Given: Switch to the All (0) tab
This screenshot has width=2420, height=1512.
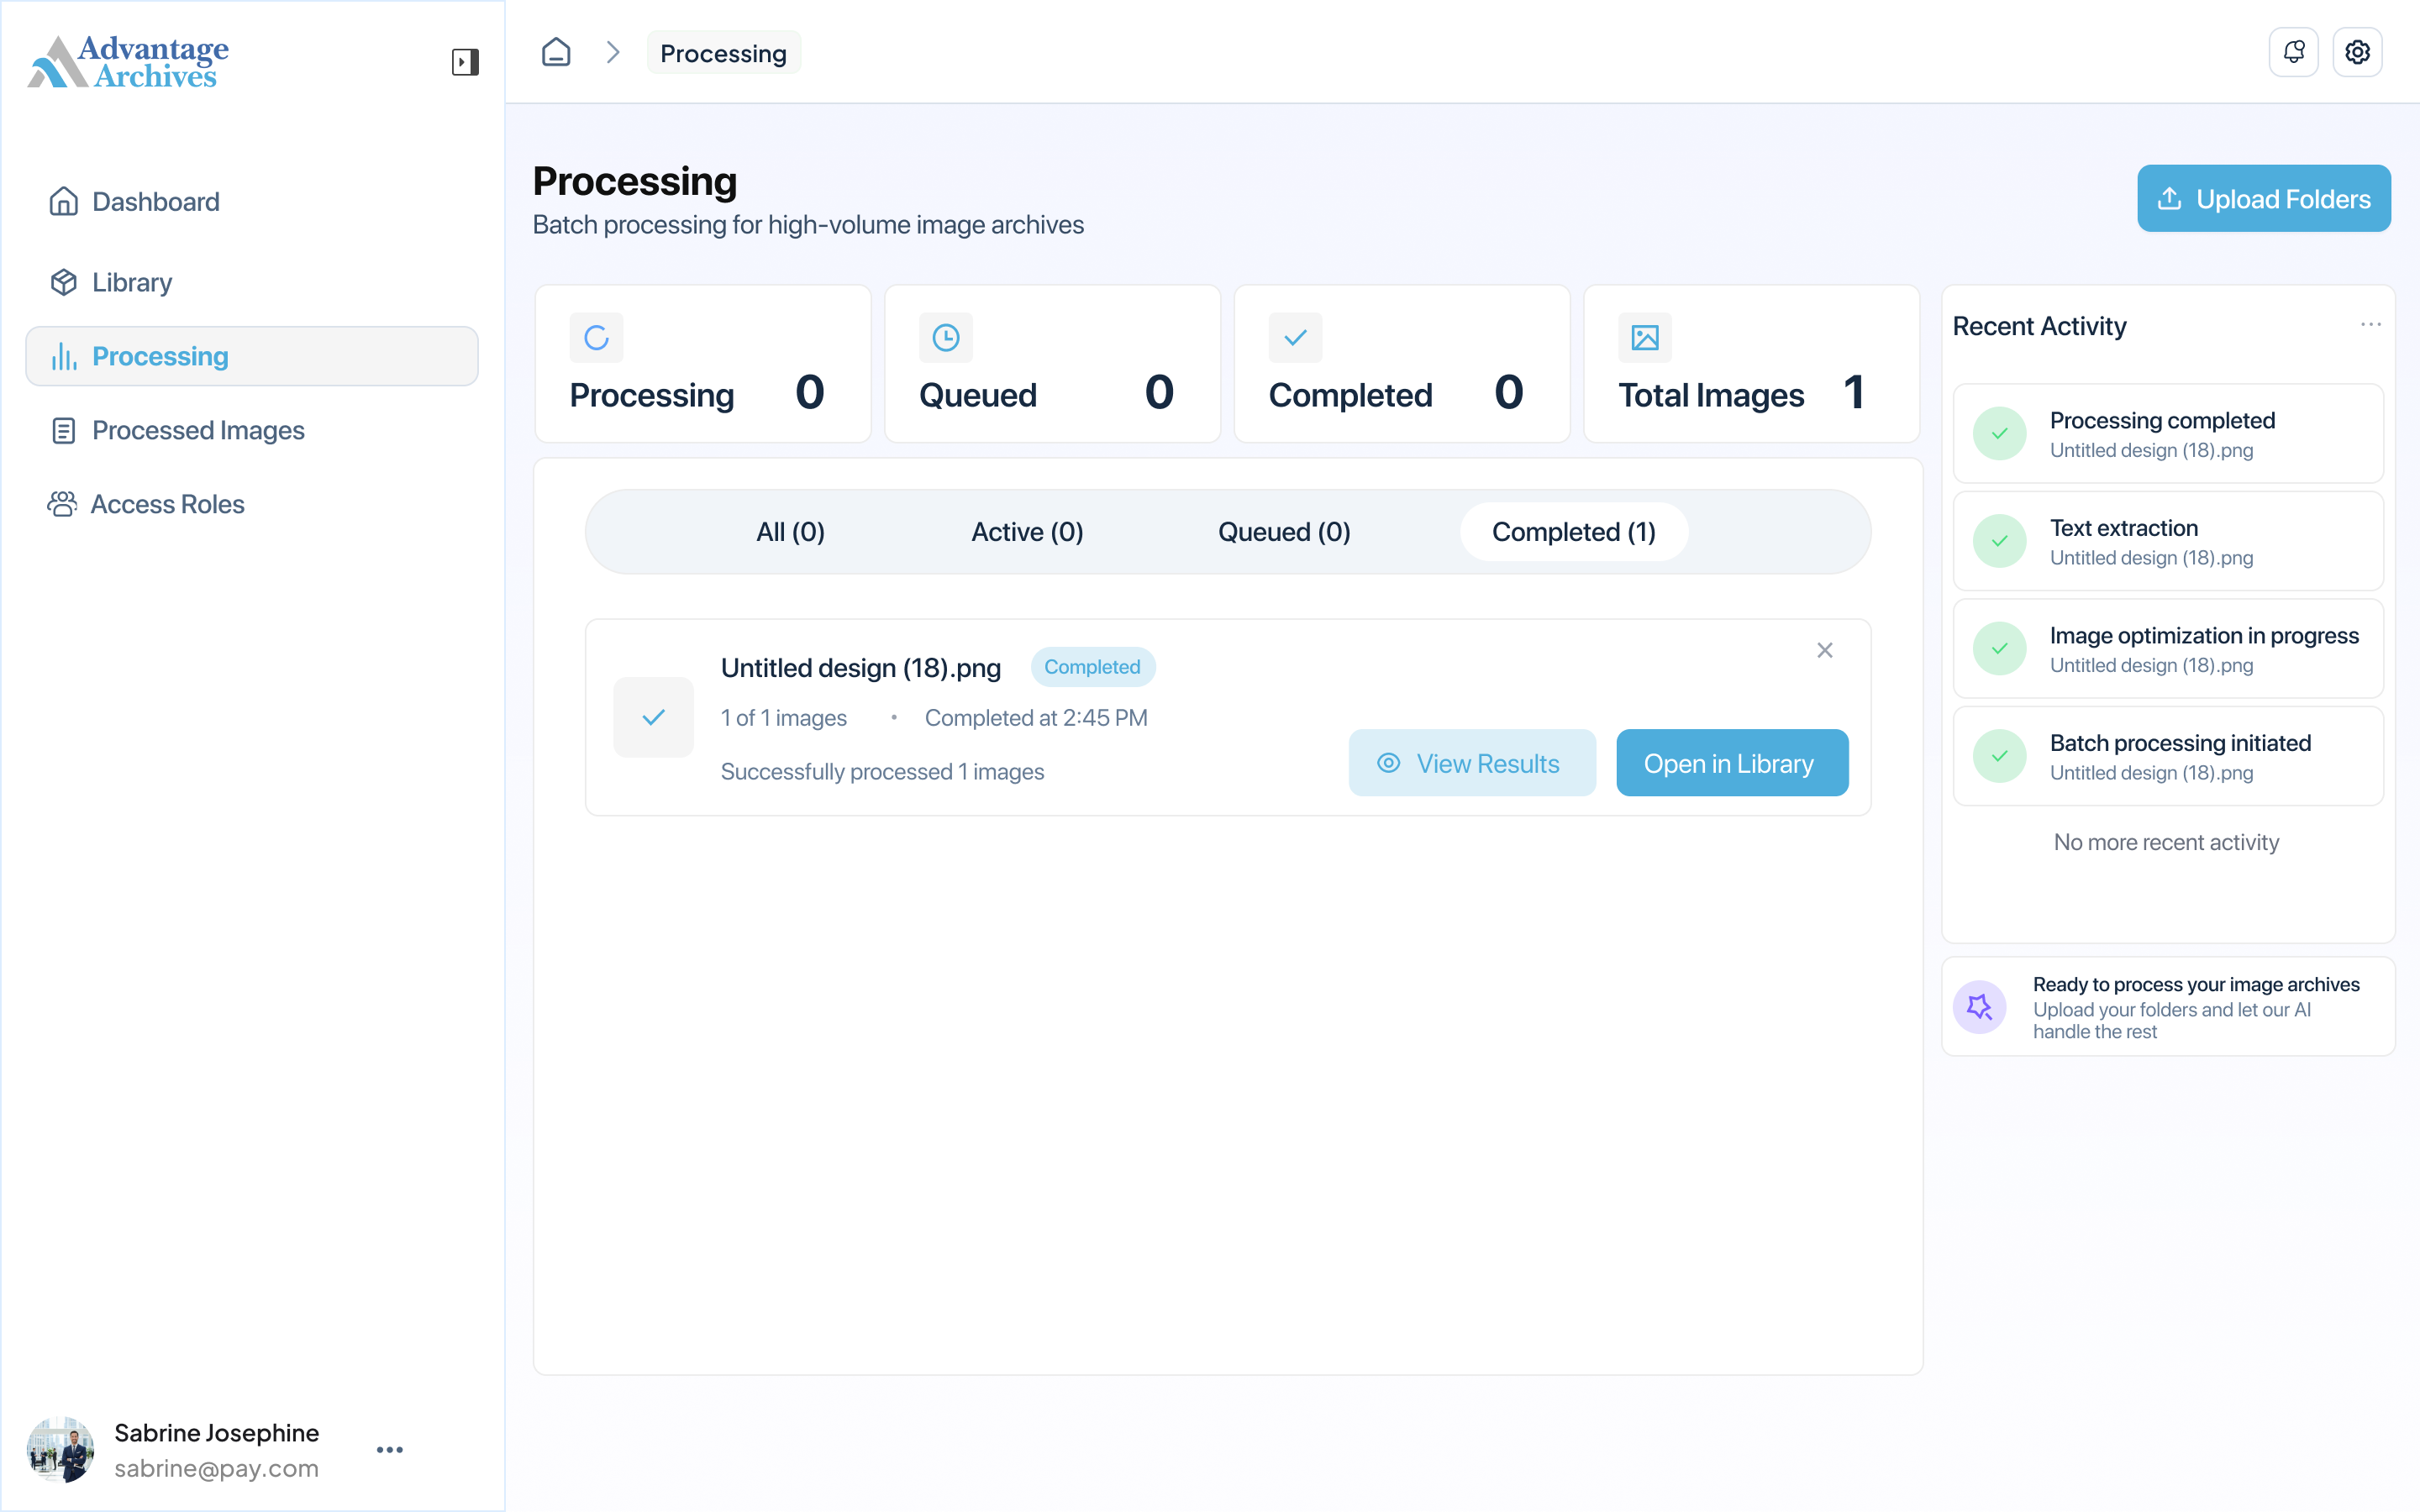Looking at the screenshot, I should tap(790, 532).
